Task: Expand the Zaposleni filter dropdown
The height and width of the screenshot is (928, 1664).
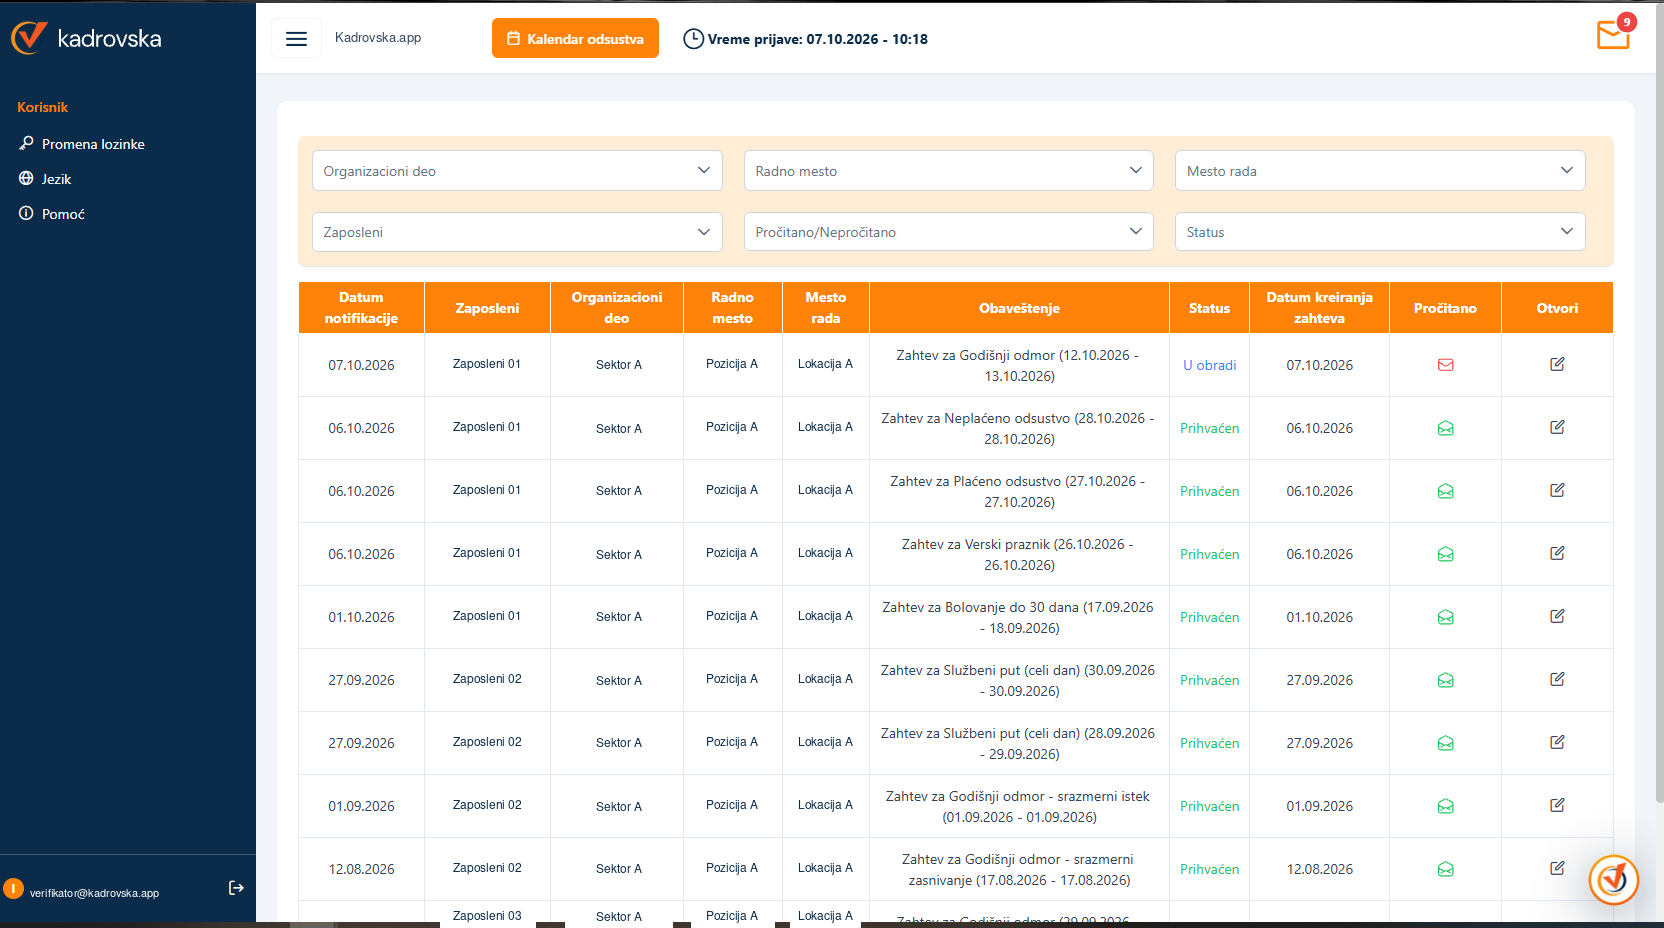Action: click(517, 232)
